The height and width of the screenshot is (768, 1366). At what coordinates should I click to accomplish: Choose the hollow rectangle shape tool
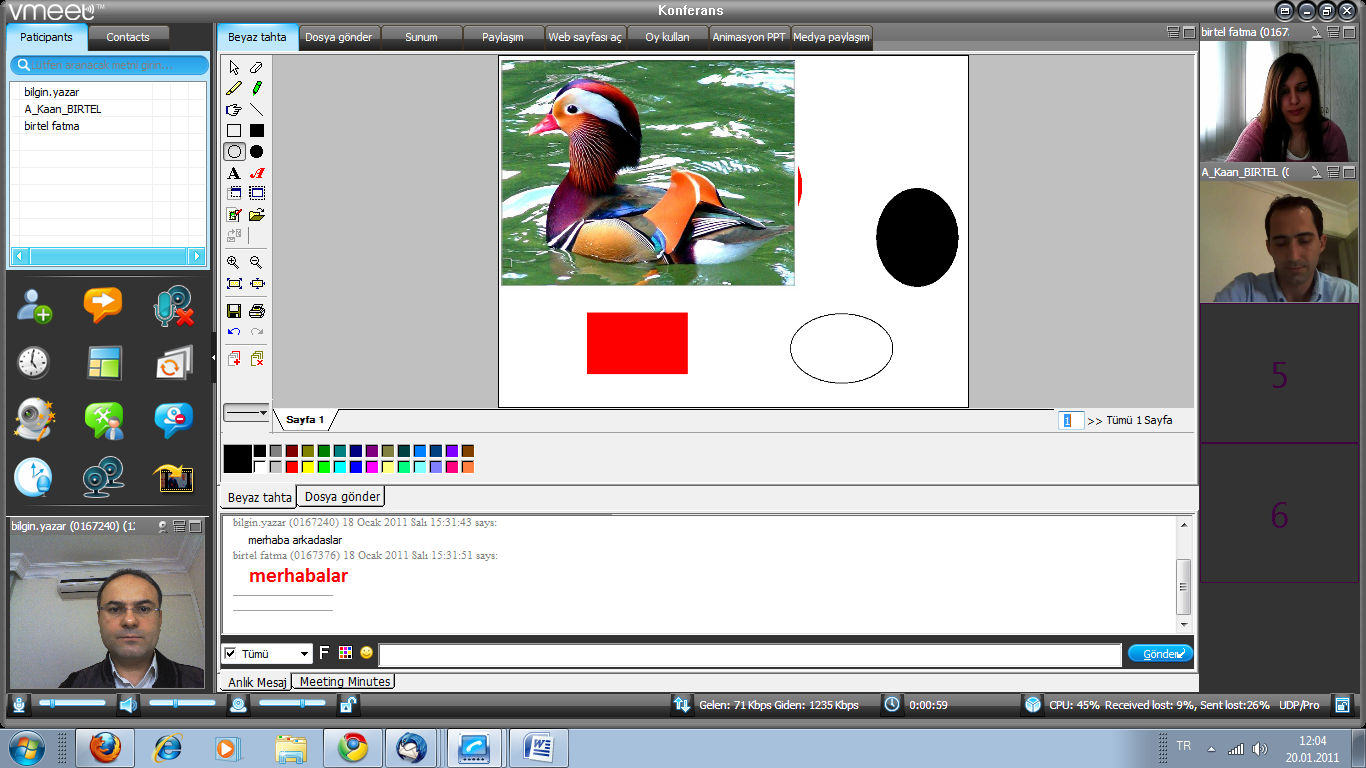[x=234, y=130]
